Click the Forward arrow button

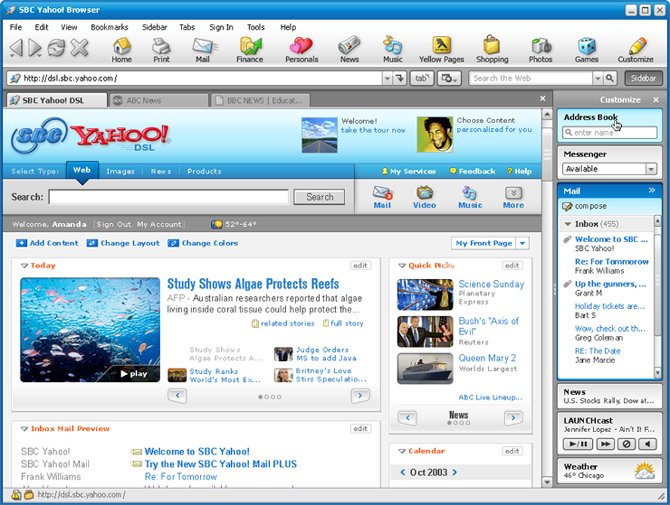click(34, 47)
